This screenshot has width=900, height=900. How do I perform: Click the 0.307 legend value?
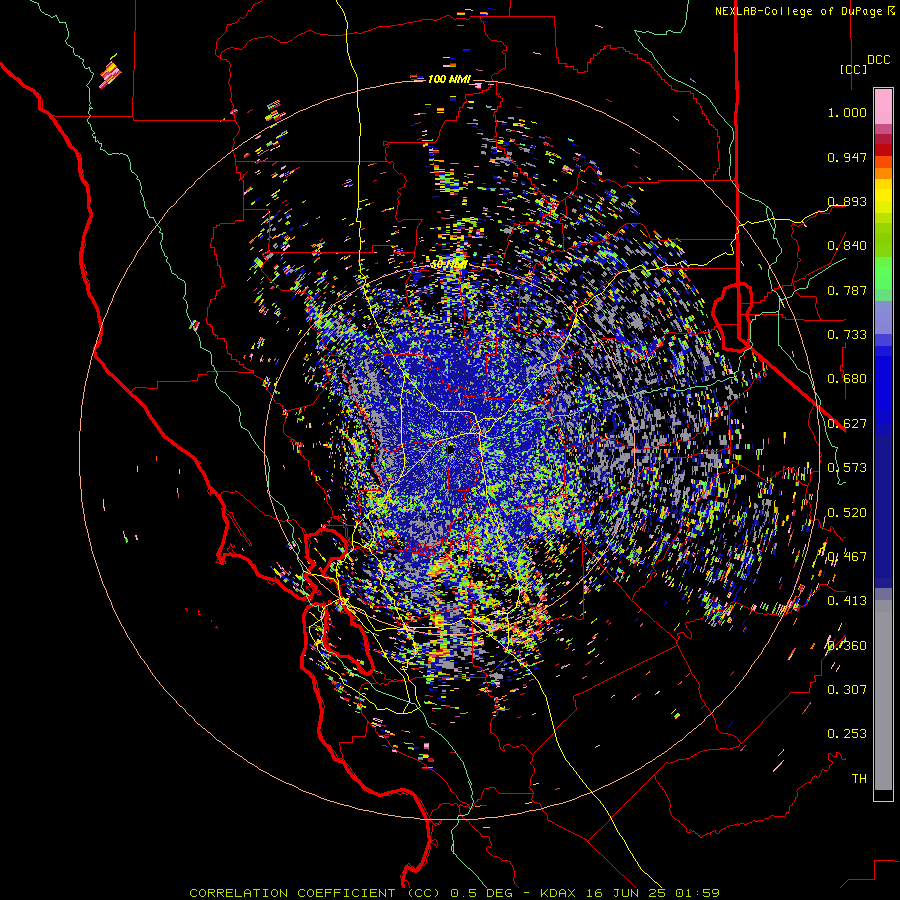(847, 690)
